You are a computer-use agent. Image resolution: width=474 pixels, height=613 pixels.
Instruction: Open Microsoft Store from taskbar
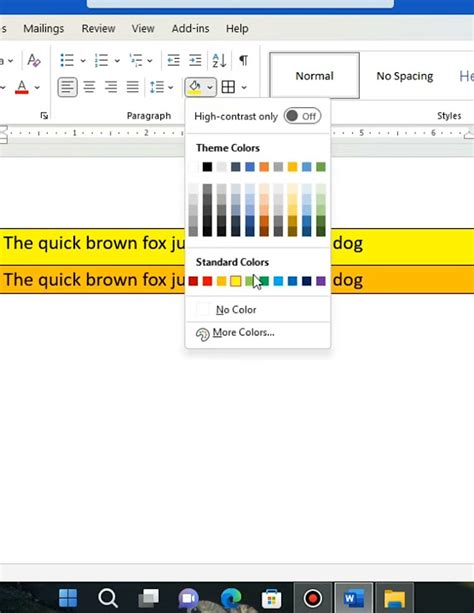(271, 598)
